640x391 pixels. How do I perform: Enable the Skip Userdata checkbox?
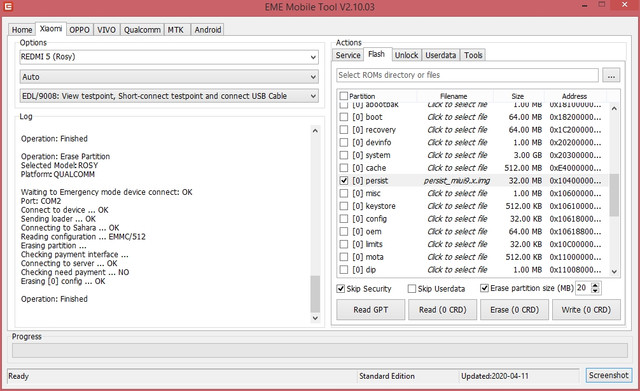(412, 289)
